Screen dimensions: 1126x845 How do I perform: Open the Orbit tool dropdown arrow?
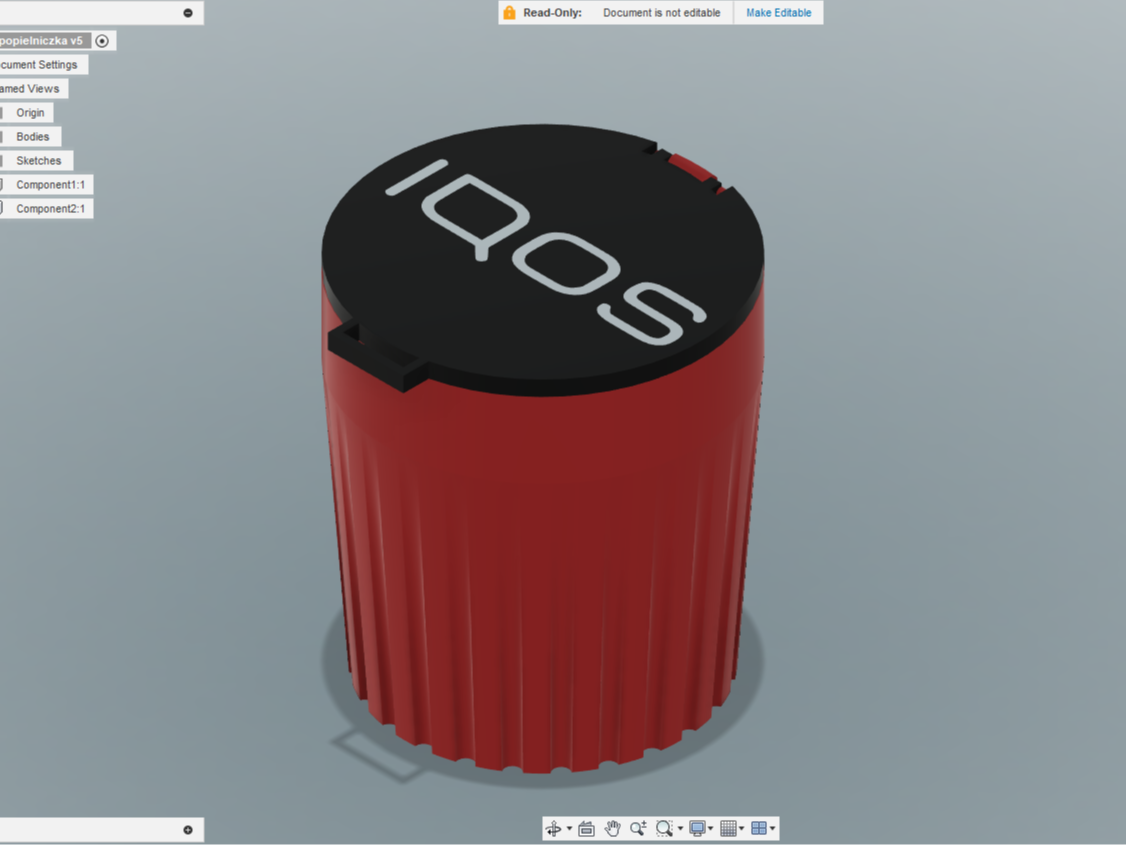click(x=569, y=828)
